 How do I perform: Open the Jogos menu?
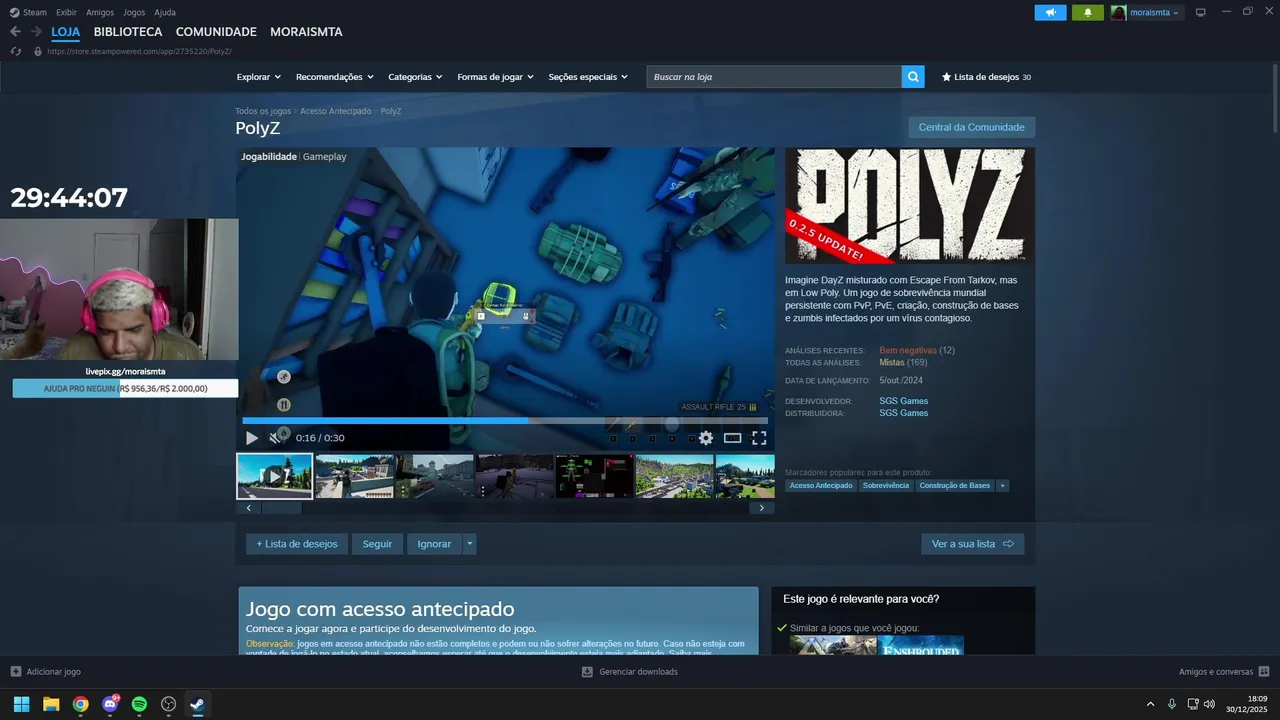coord(134,12)
